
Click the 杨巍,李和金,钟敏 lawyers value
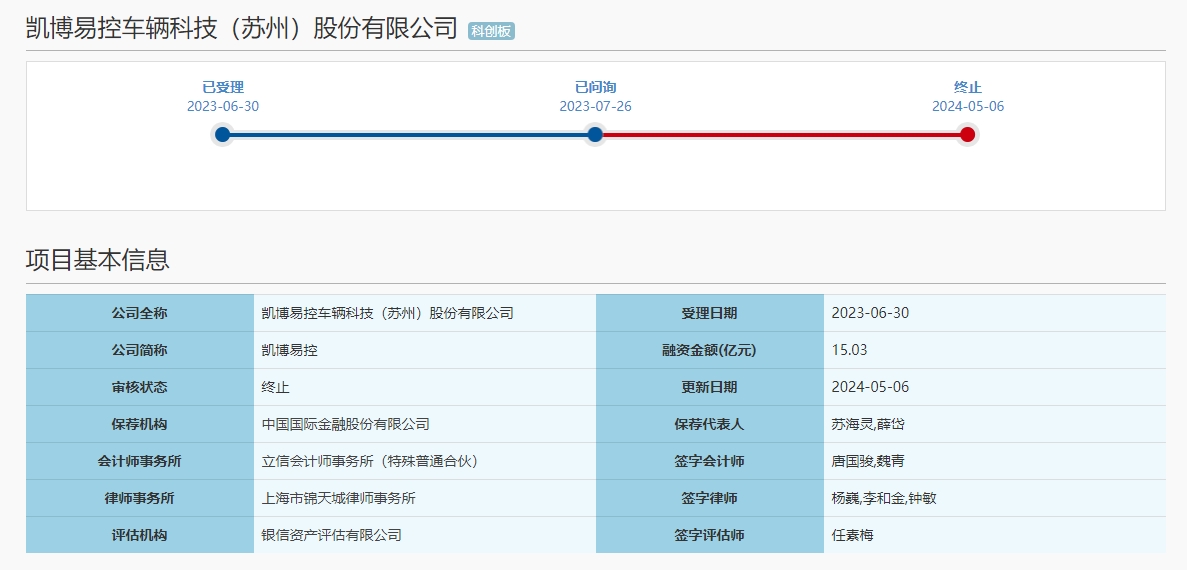pyautogui.click(x=886, y=498)
